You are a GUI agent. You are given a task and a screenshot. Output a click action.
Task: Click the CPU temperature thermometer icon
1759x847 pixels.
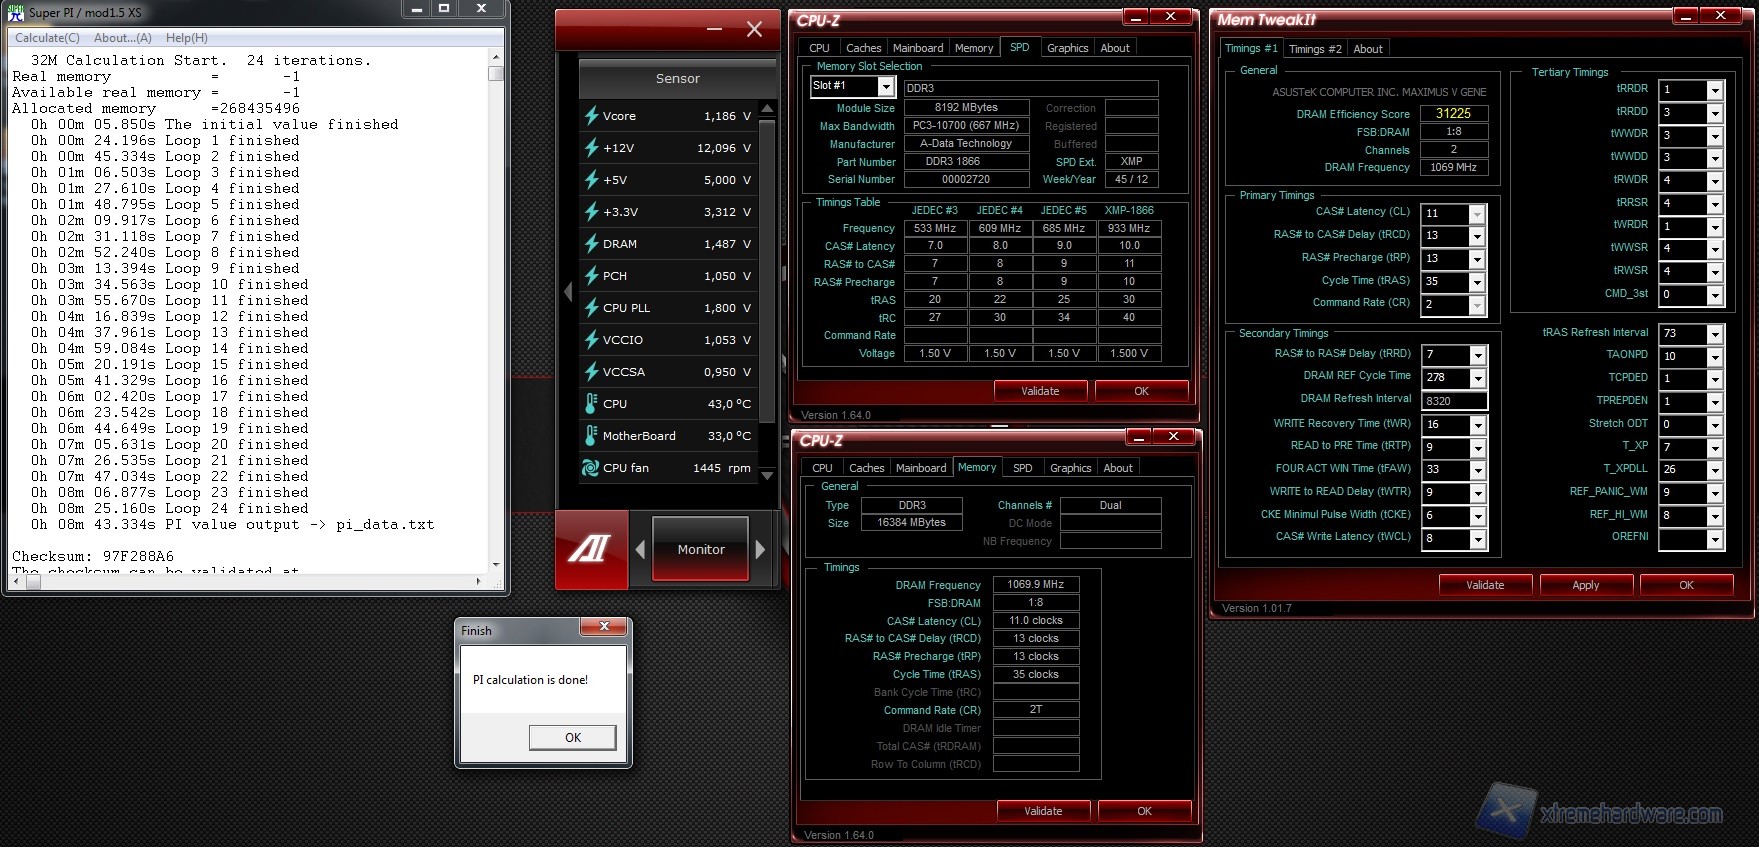pos(591,404)
